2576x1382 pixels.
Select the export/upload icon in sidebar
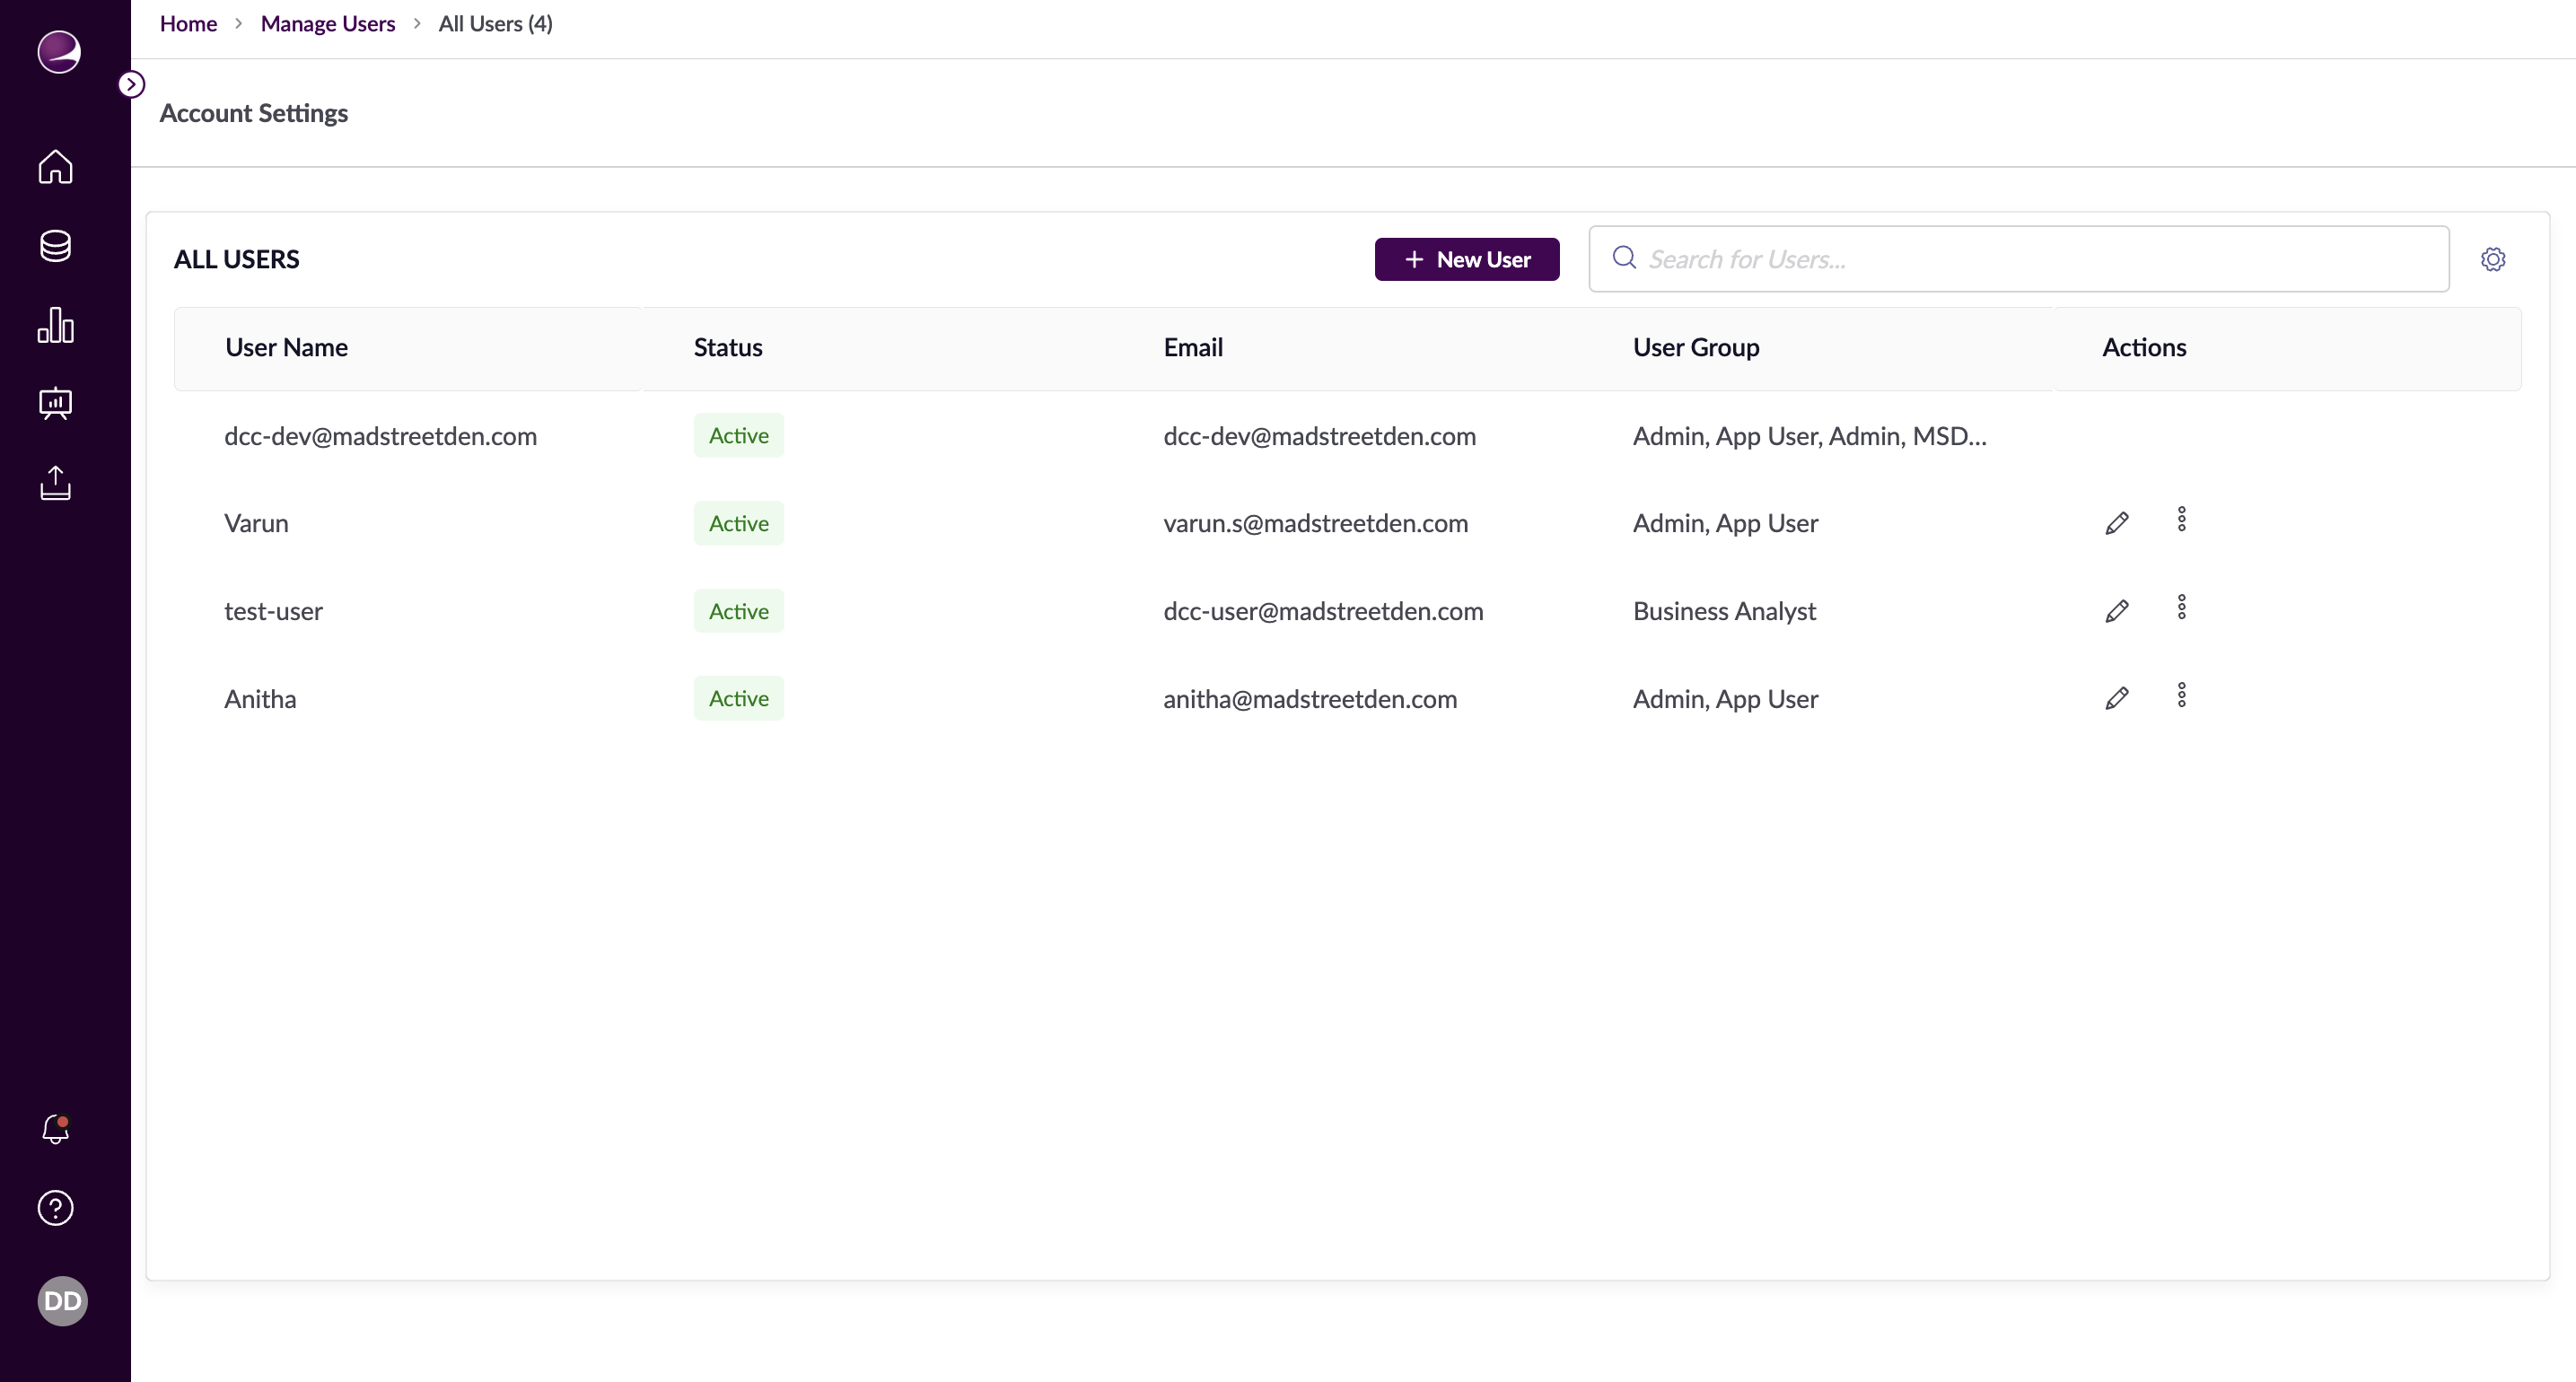click(55, 484)
